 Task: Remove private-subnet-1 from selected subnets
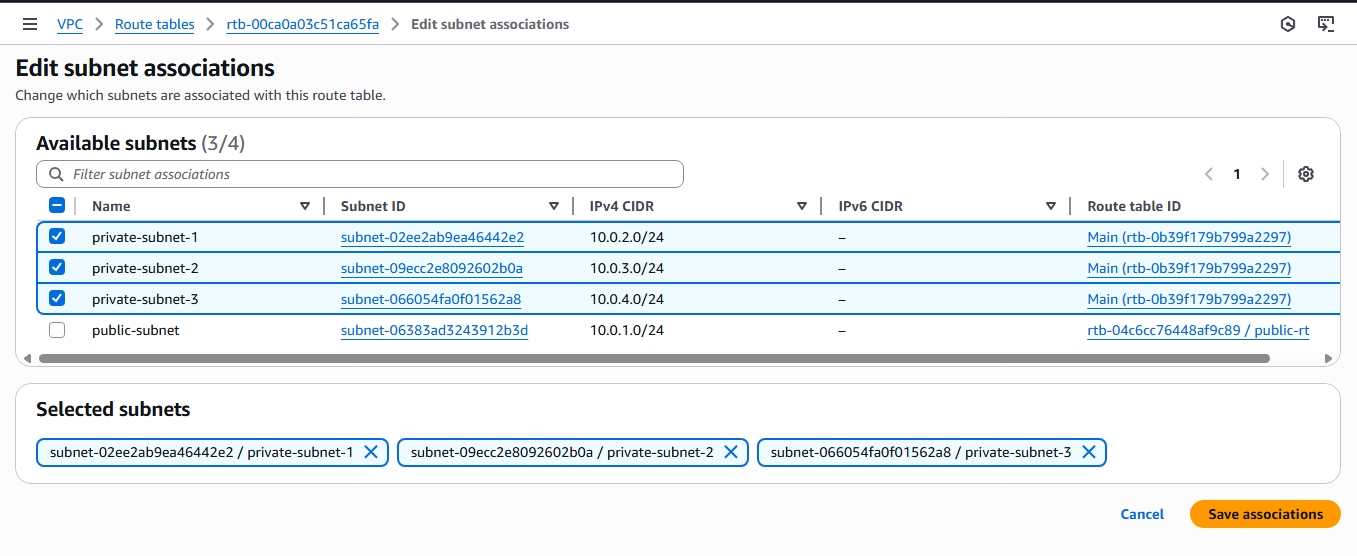click(370, 452)
